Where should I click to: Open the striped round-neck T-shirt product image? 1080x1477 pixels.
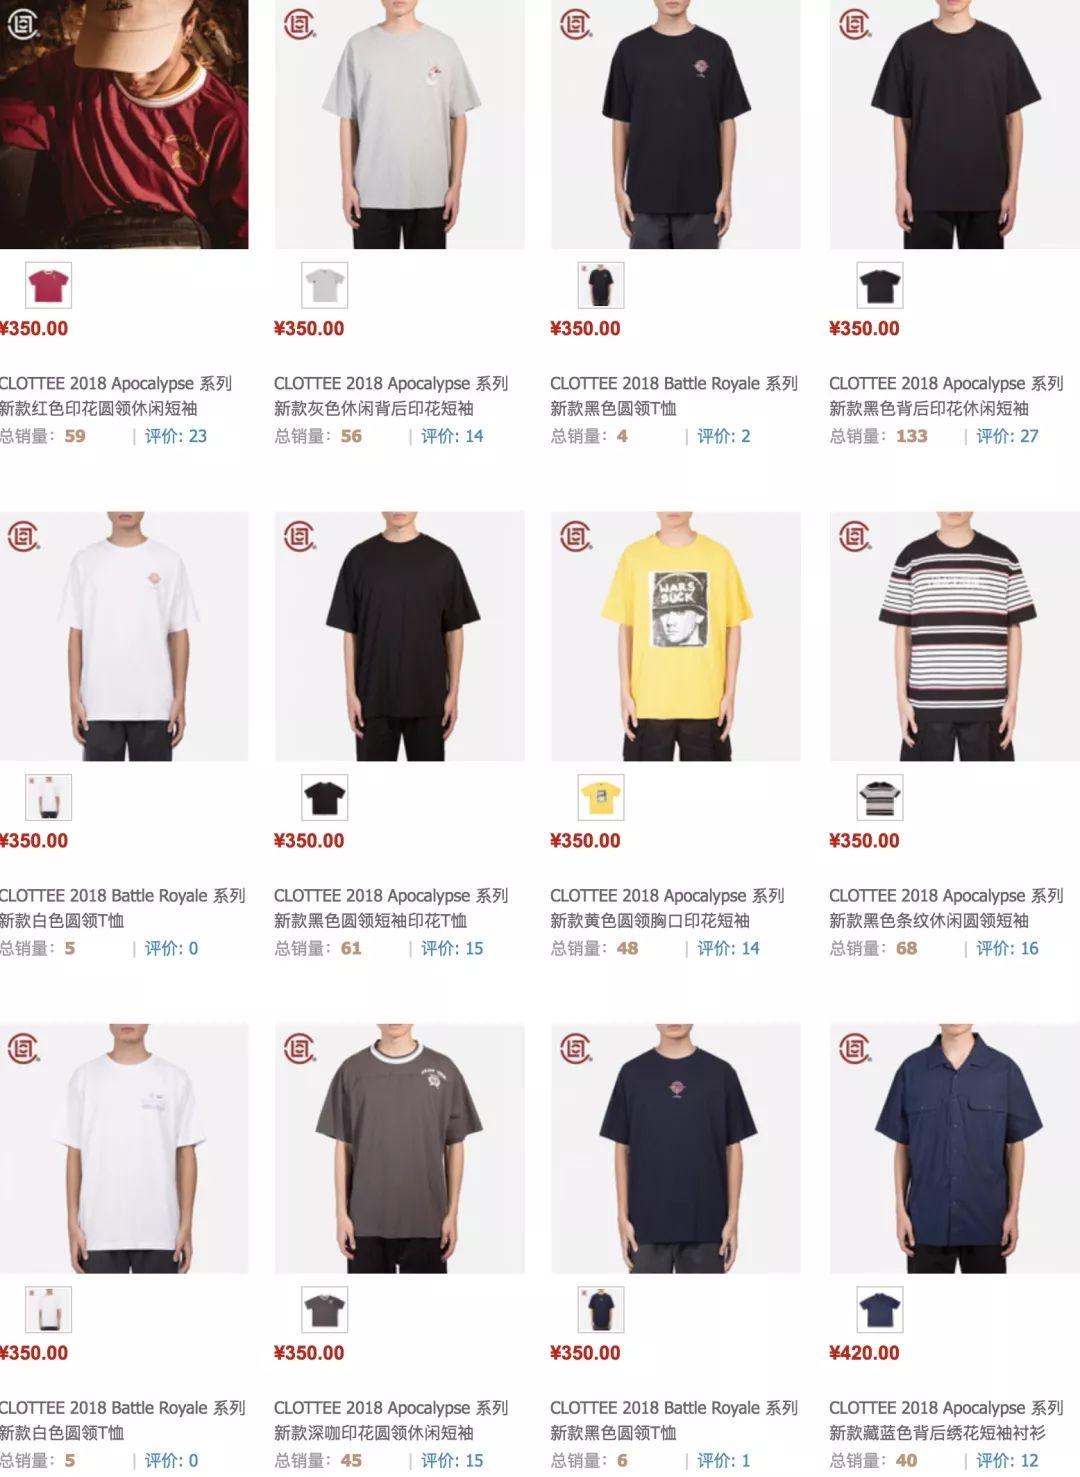954,636
